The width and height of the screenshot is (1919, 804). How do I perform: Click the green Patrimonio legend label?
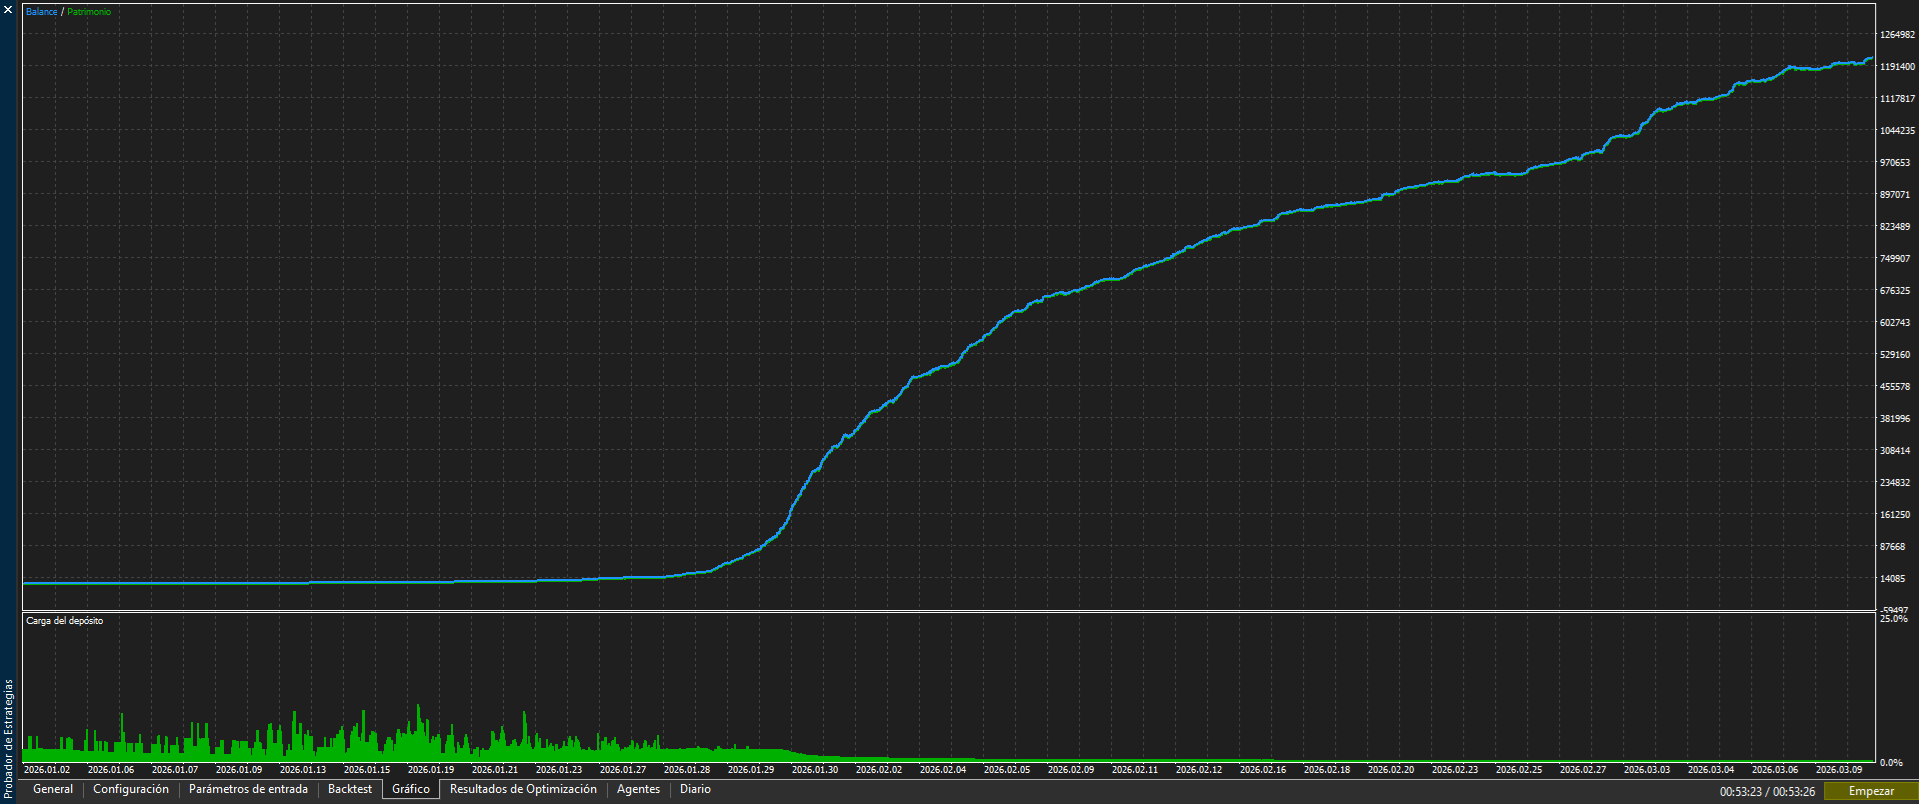coord(89,12)
